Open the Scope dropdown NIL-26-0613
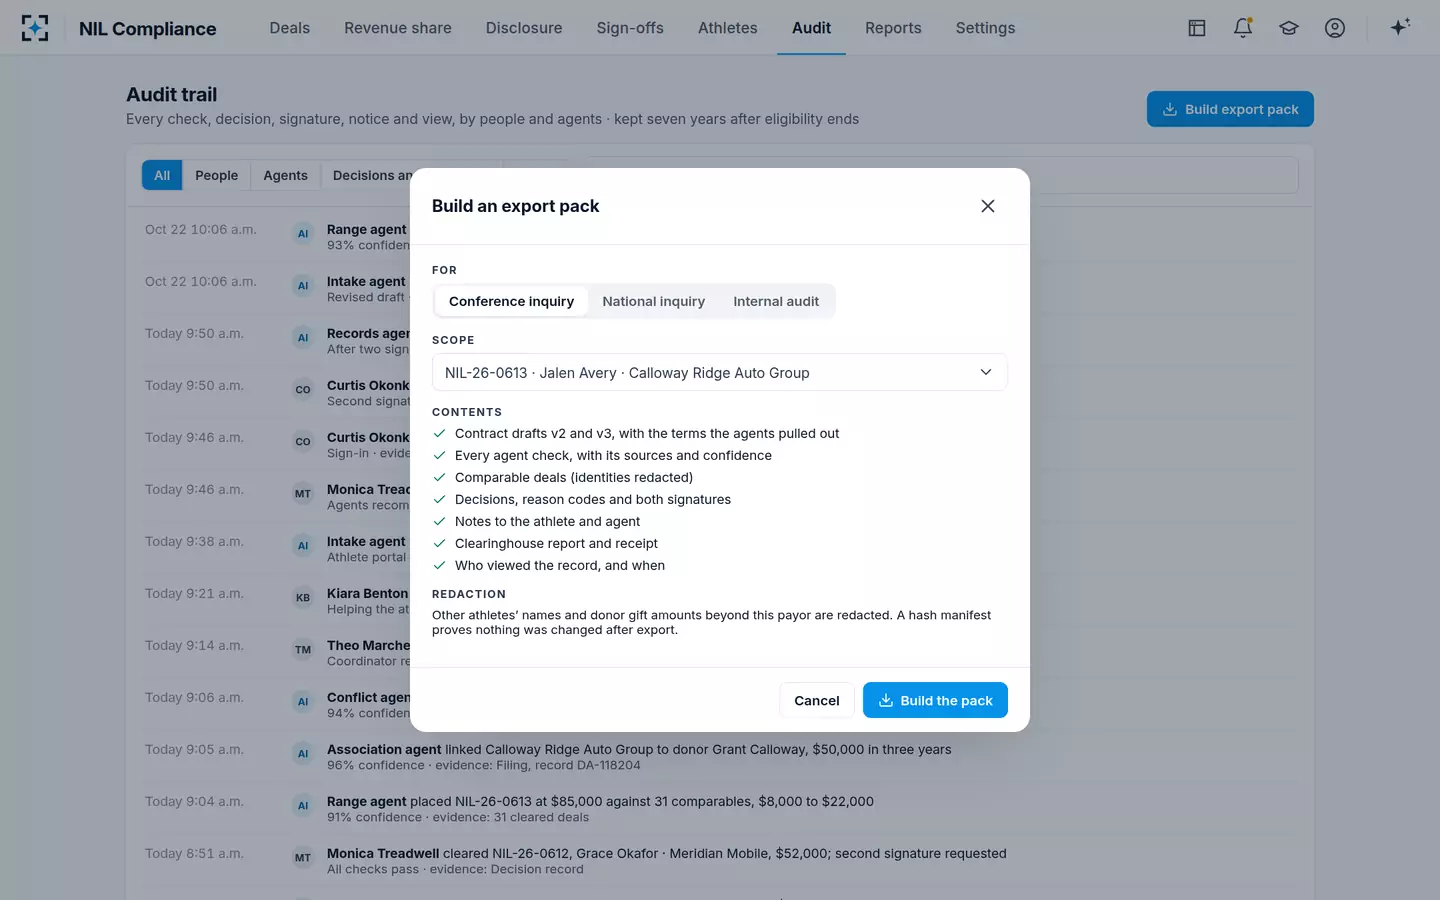The image size is (1440, 900). [x=720, y=372]
